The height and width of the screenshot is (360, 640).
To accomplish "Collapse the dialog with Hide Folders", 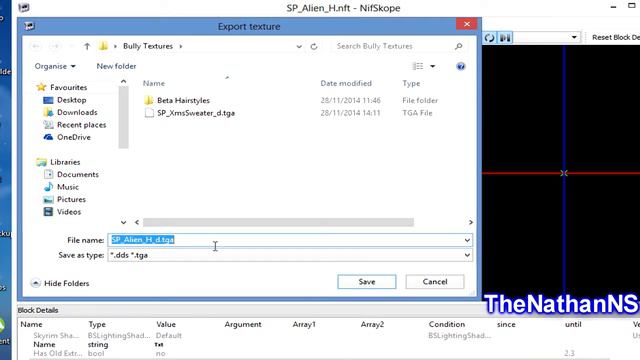I will (60, 283).
